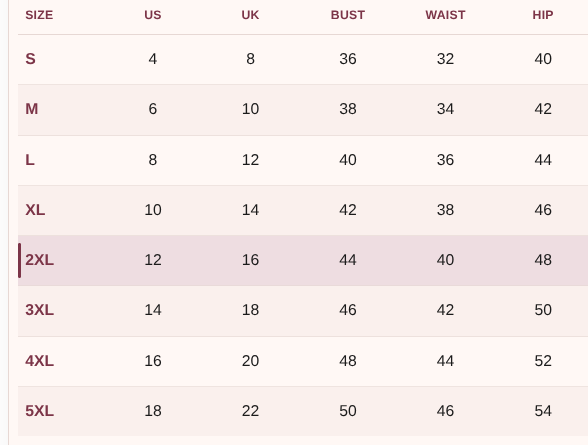Click the hip value 52 in 4XL row

(x=543, y=361)
